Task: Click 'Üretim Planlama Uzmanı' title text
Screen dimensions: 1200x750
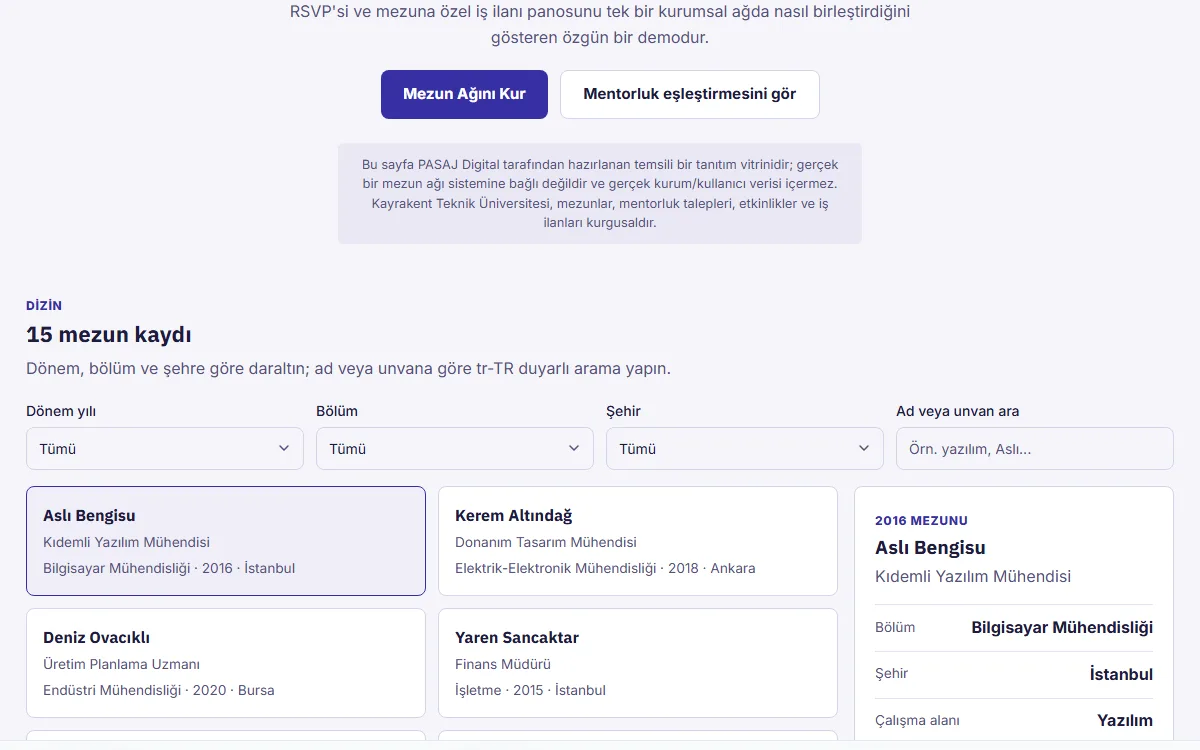Action: [x=122, y=664]
